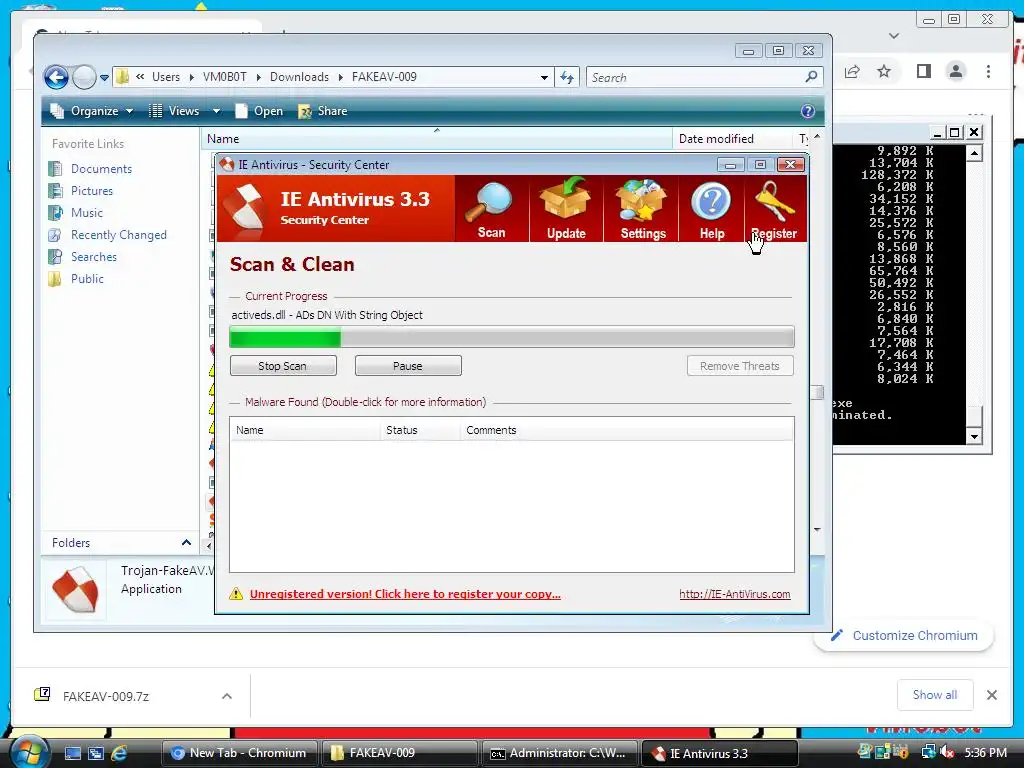Viewport: 1024px width, 768px height.
Task: Switch to FAKEAV-009 taskbar button
Action: coord(399,753)
